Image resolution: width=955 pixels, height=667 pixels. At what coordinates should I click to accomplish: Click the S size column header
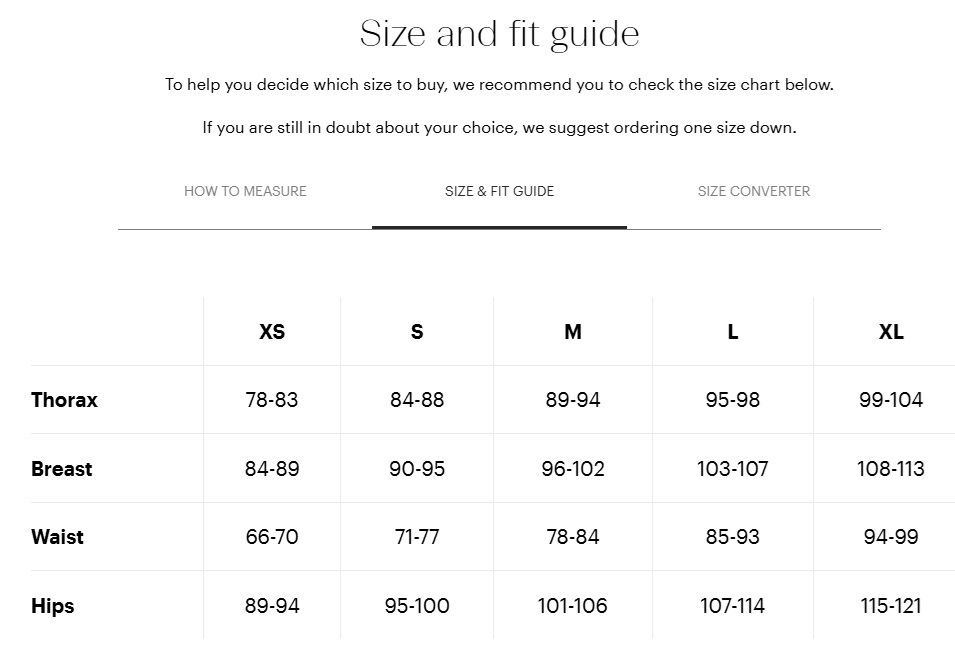[417, 332]
